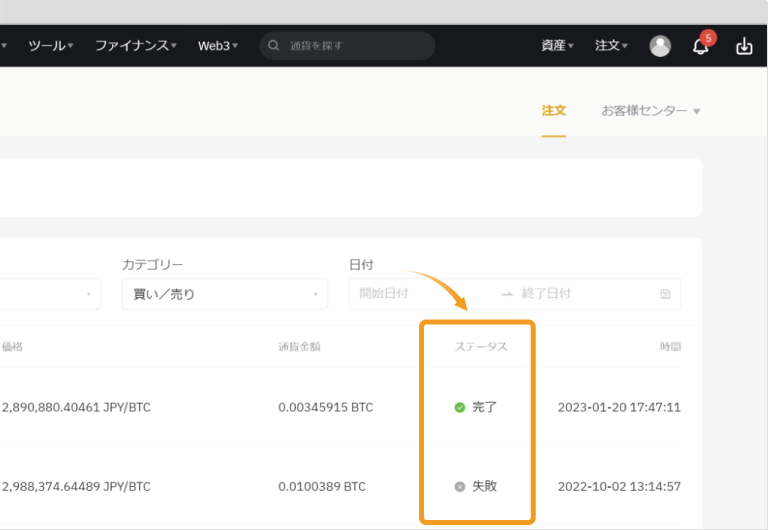Click the 日付 label
This screenshot has width=768, height=530.
pos(361,265)
